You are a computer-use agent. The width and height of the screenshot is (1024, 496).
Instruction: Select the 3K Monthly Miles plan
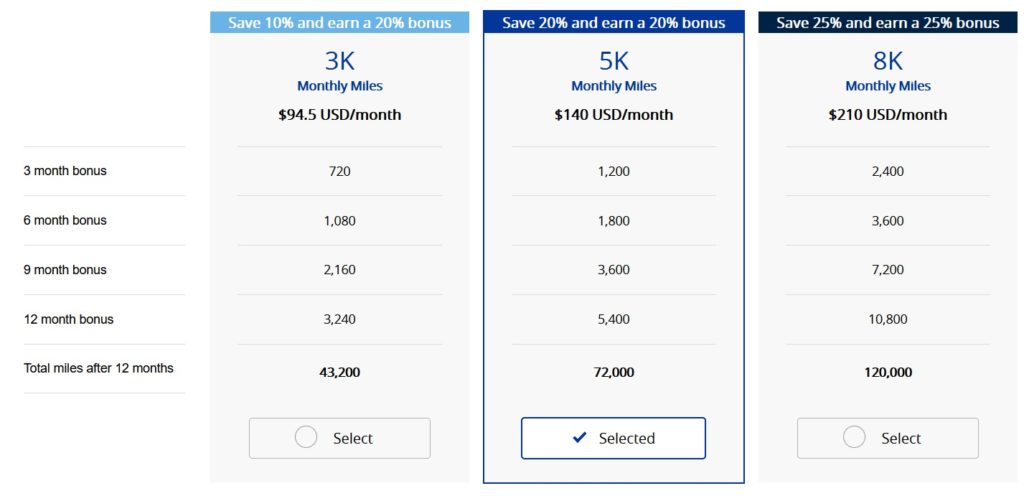point(339,438)
